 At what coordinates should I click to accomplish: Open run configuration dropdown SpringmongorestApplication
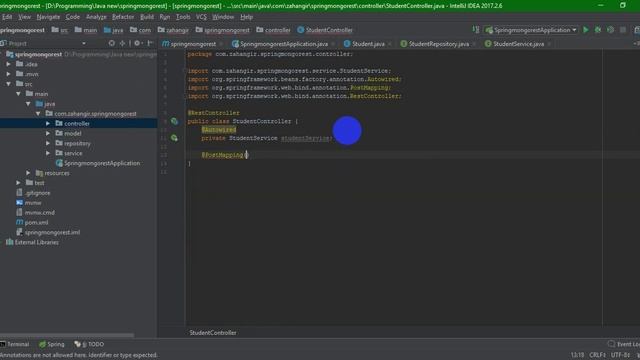[x=531, y=30]
